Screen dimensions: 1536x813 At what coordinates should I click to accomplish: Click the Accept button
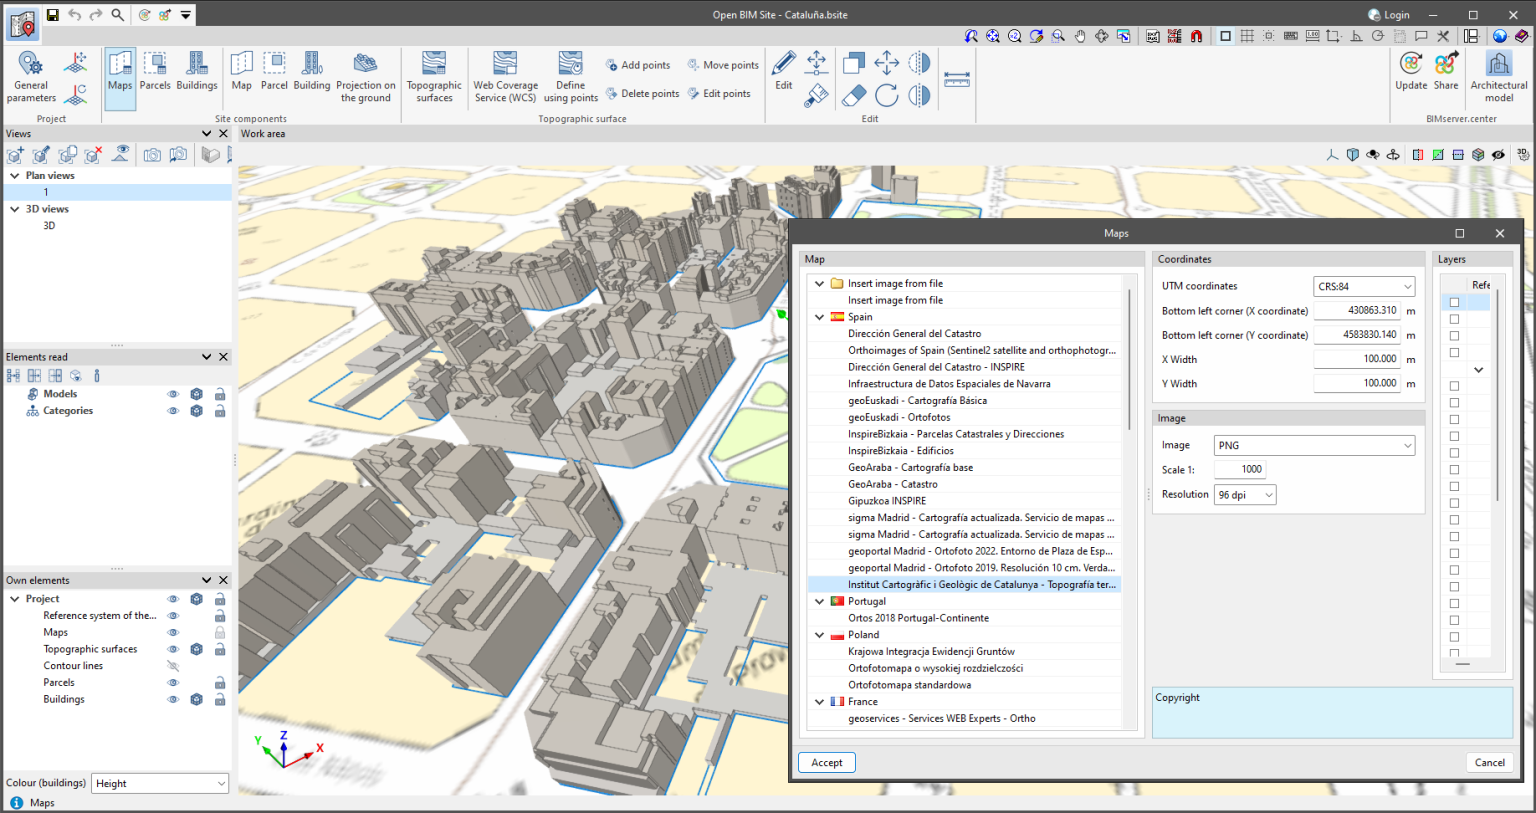(x=826, y=762)
